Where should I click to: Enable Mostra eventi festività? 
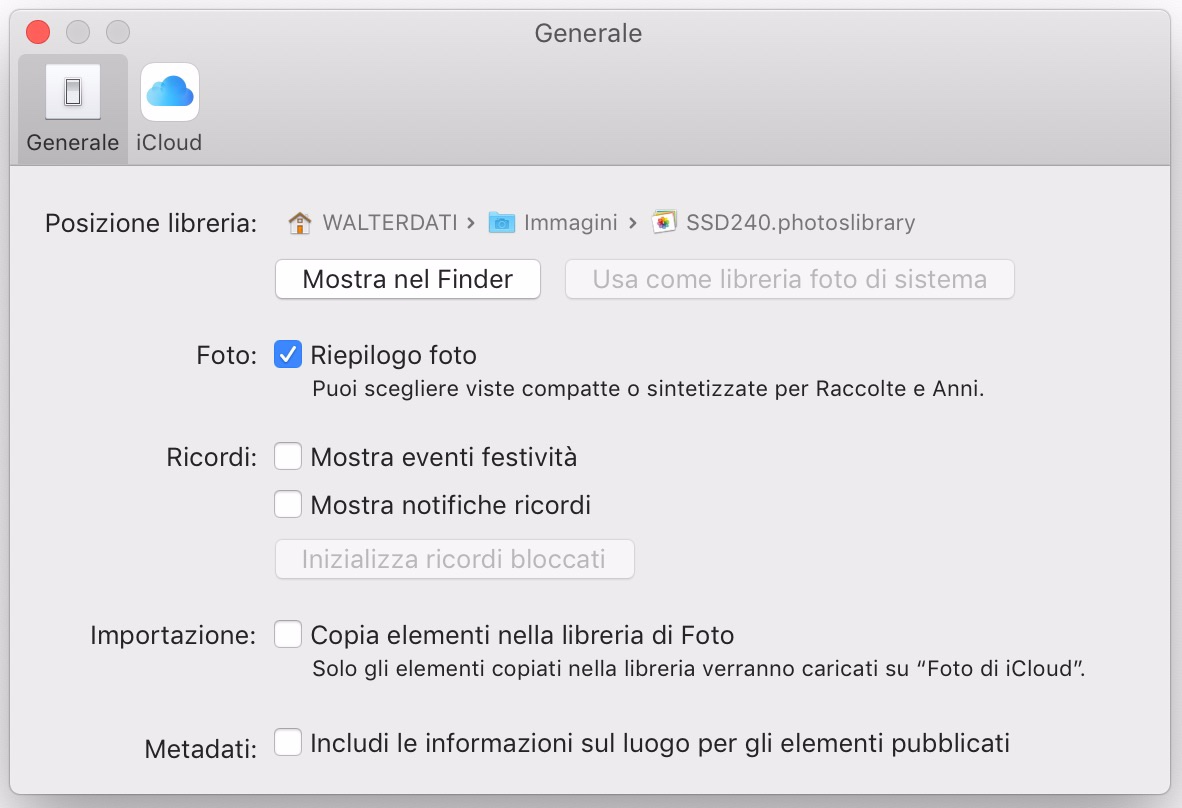point(288,458)
